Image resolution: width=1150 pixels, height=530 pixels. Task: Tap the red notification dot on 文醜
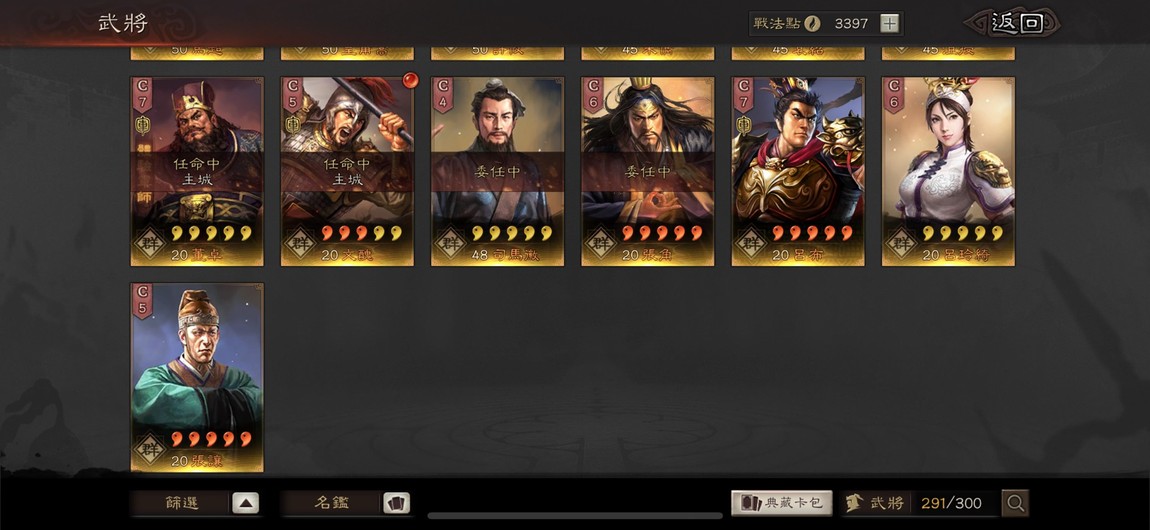[x=411, y=80]
